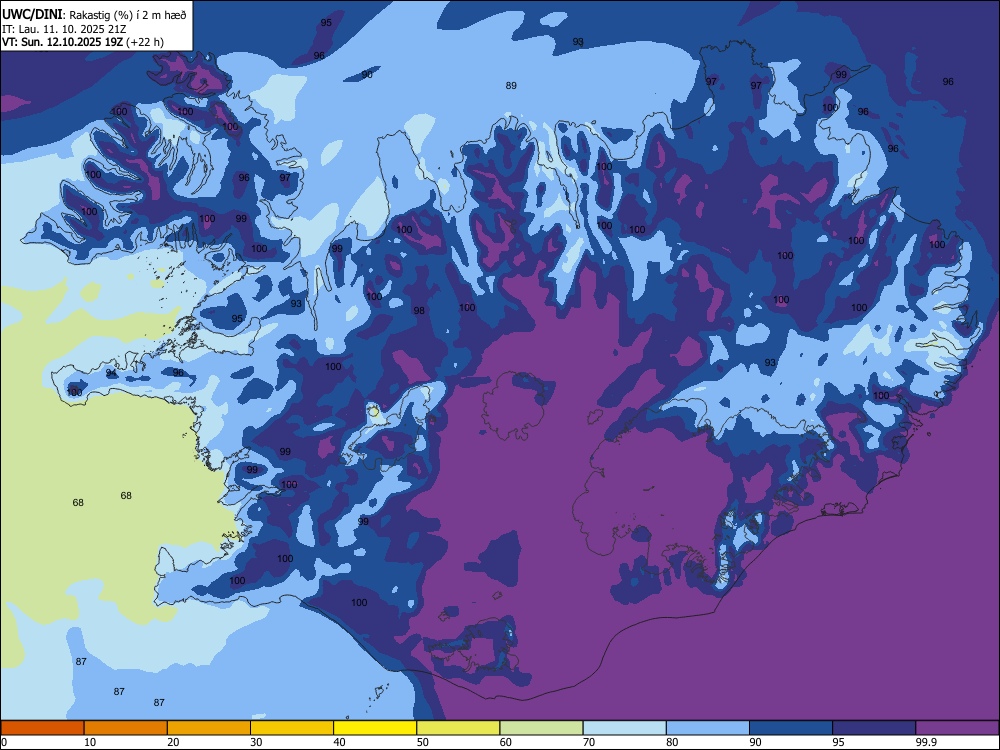Click the medium blue 80–90 legend swatch
This screenshot has height=750, width=1000.
pyautogui.click(x=708, y=728)
